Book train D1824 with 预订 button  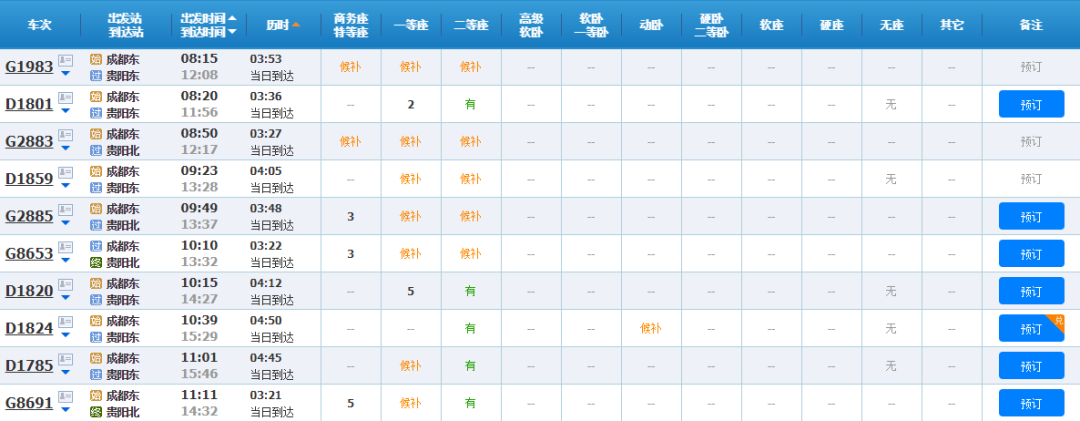click(x=1031, y=329)
